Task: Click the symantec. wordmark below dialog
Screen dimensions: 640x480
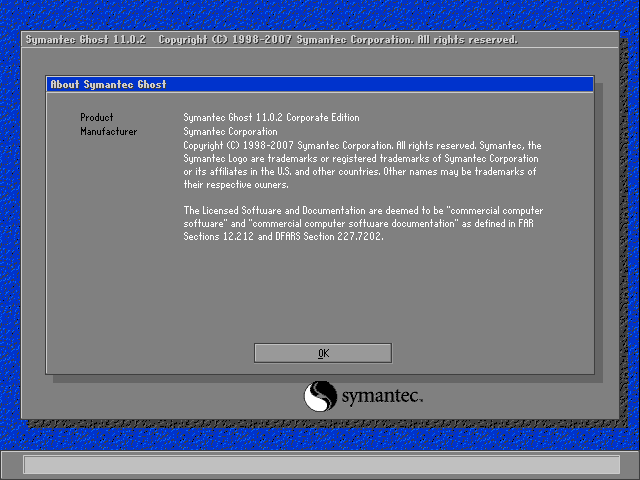Action: 382,396
